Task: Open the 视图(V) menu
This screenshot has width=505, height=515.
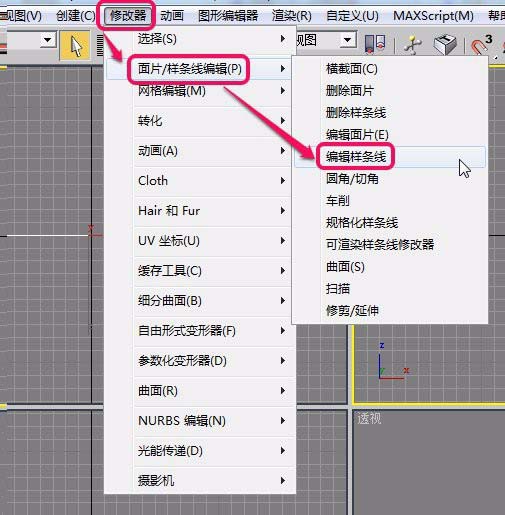Action: click(21, 16)
